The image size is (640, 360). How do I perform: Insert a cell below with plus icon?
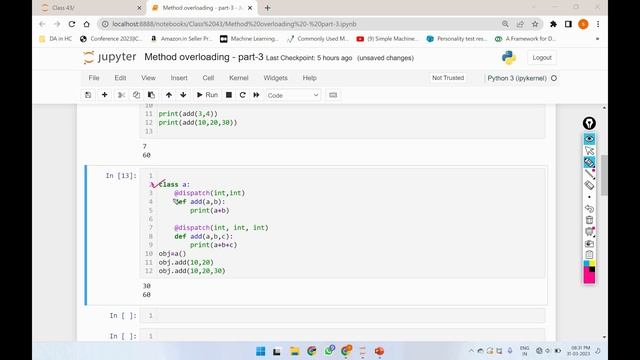(104, 95)
